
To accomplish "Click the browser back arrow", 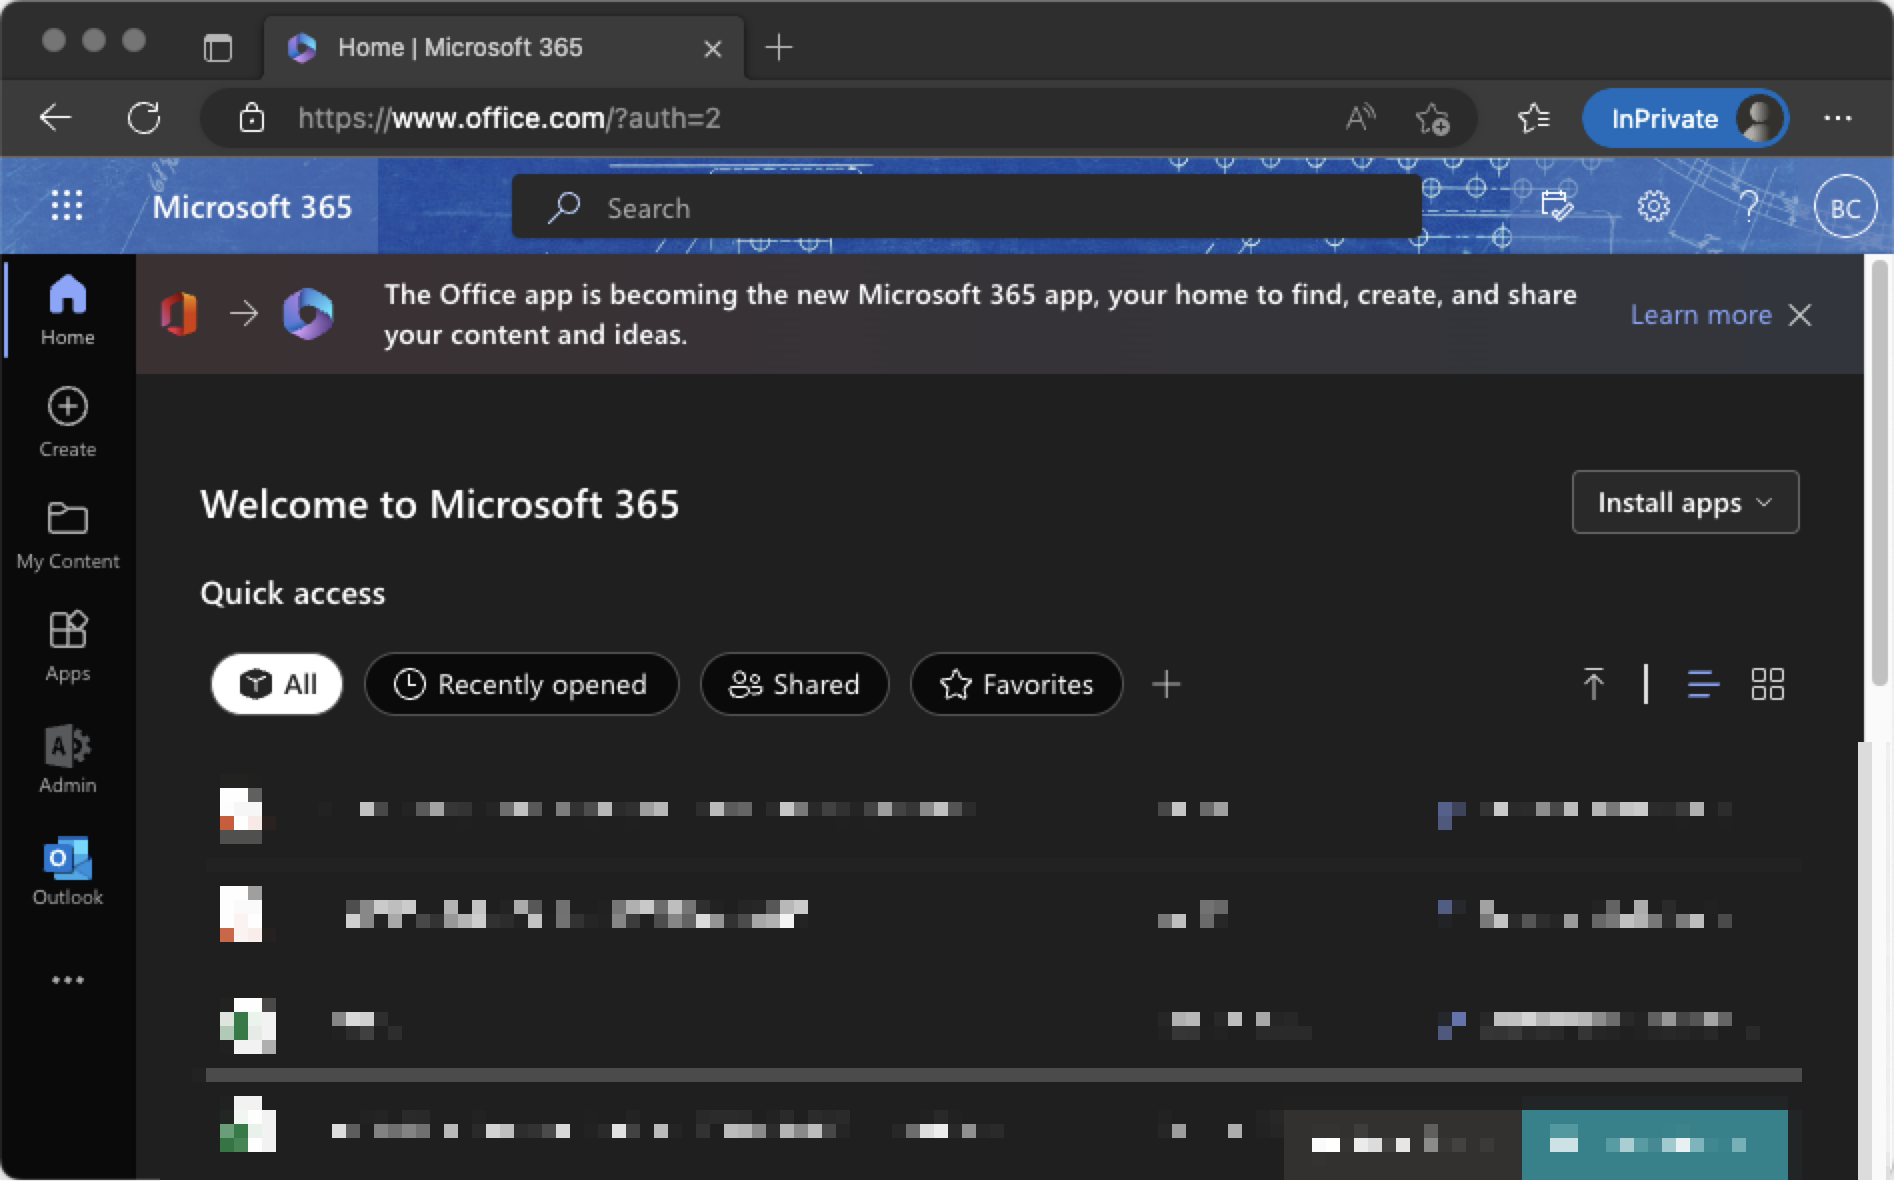I will pyautogui.click(x=56, y=118).
